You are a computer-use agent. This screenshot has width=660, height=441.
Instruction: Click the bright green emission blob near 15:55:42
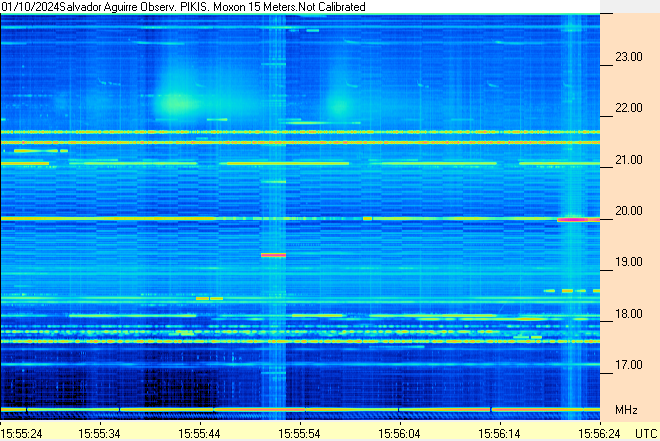point(176,103)
